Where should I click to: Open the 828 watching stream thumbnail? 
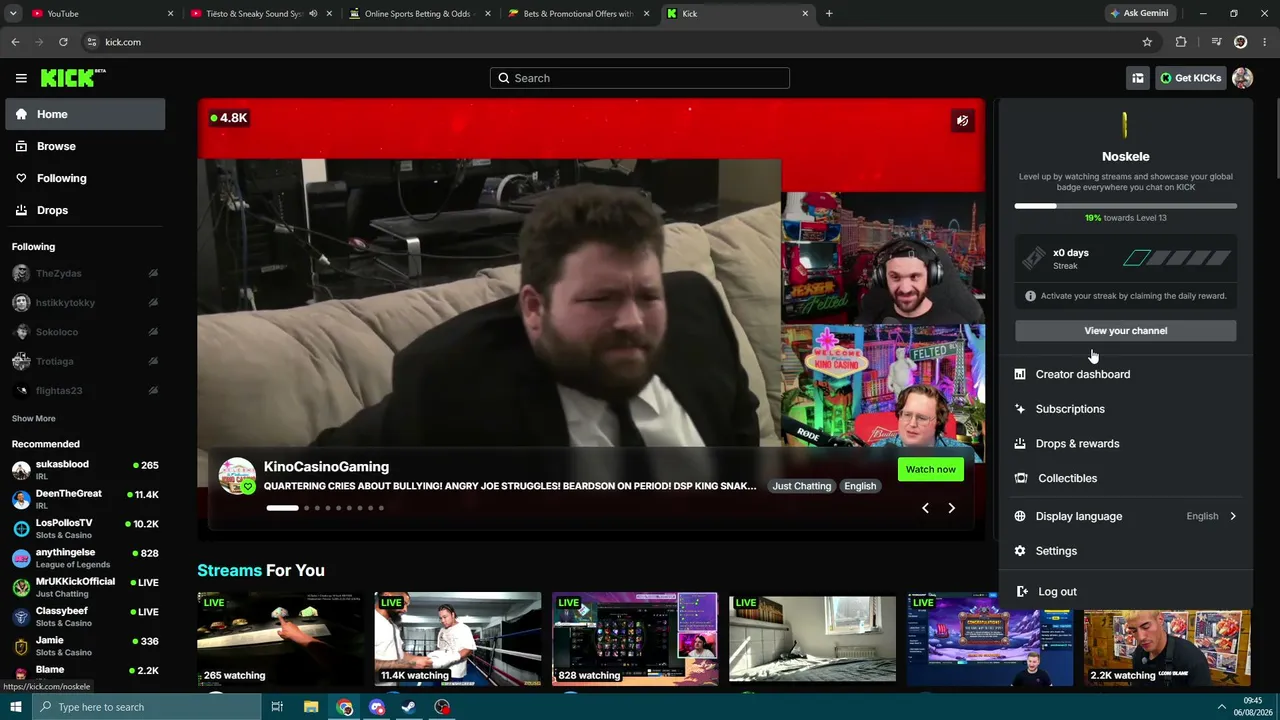pos(635,639)
